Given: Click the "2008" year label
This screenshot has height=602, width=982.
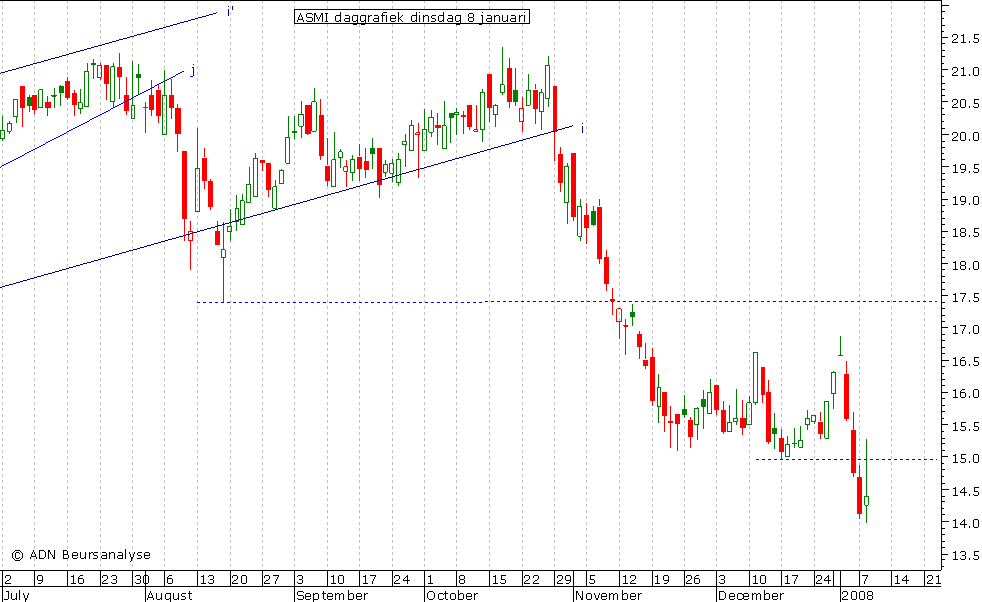Looking at the screenshot, I should click(857, 595).
